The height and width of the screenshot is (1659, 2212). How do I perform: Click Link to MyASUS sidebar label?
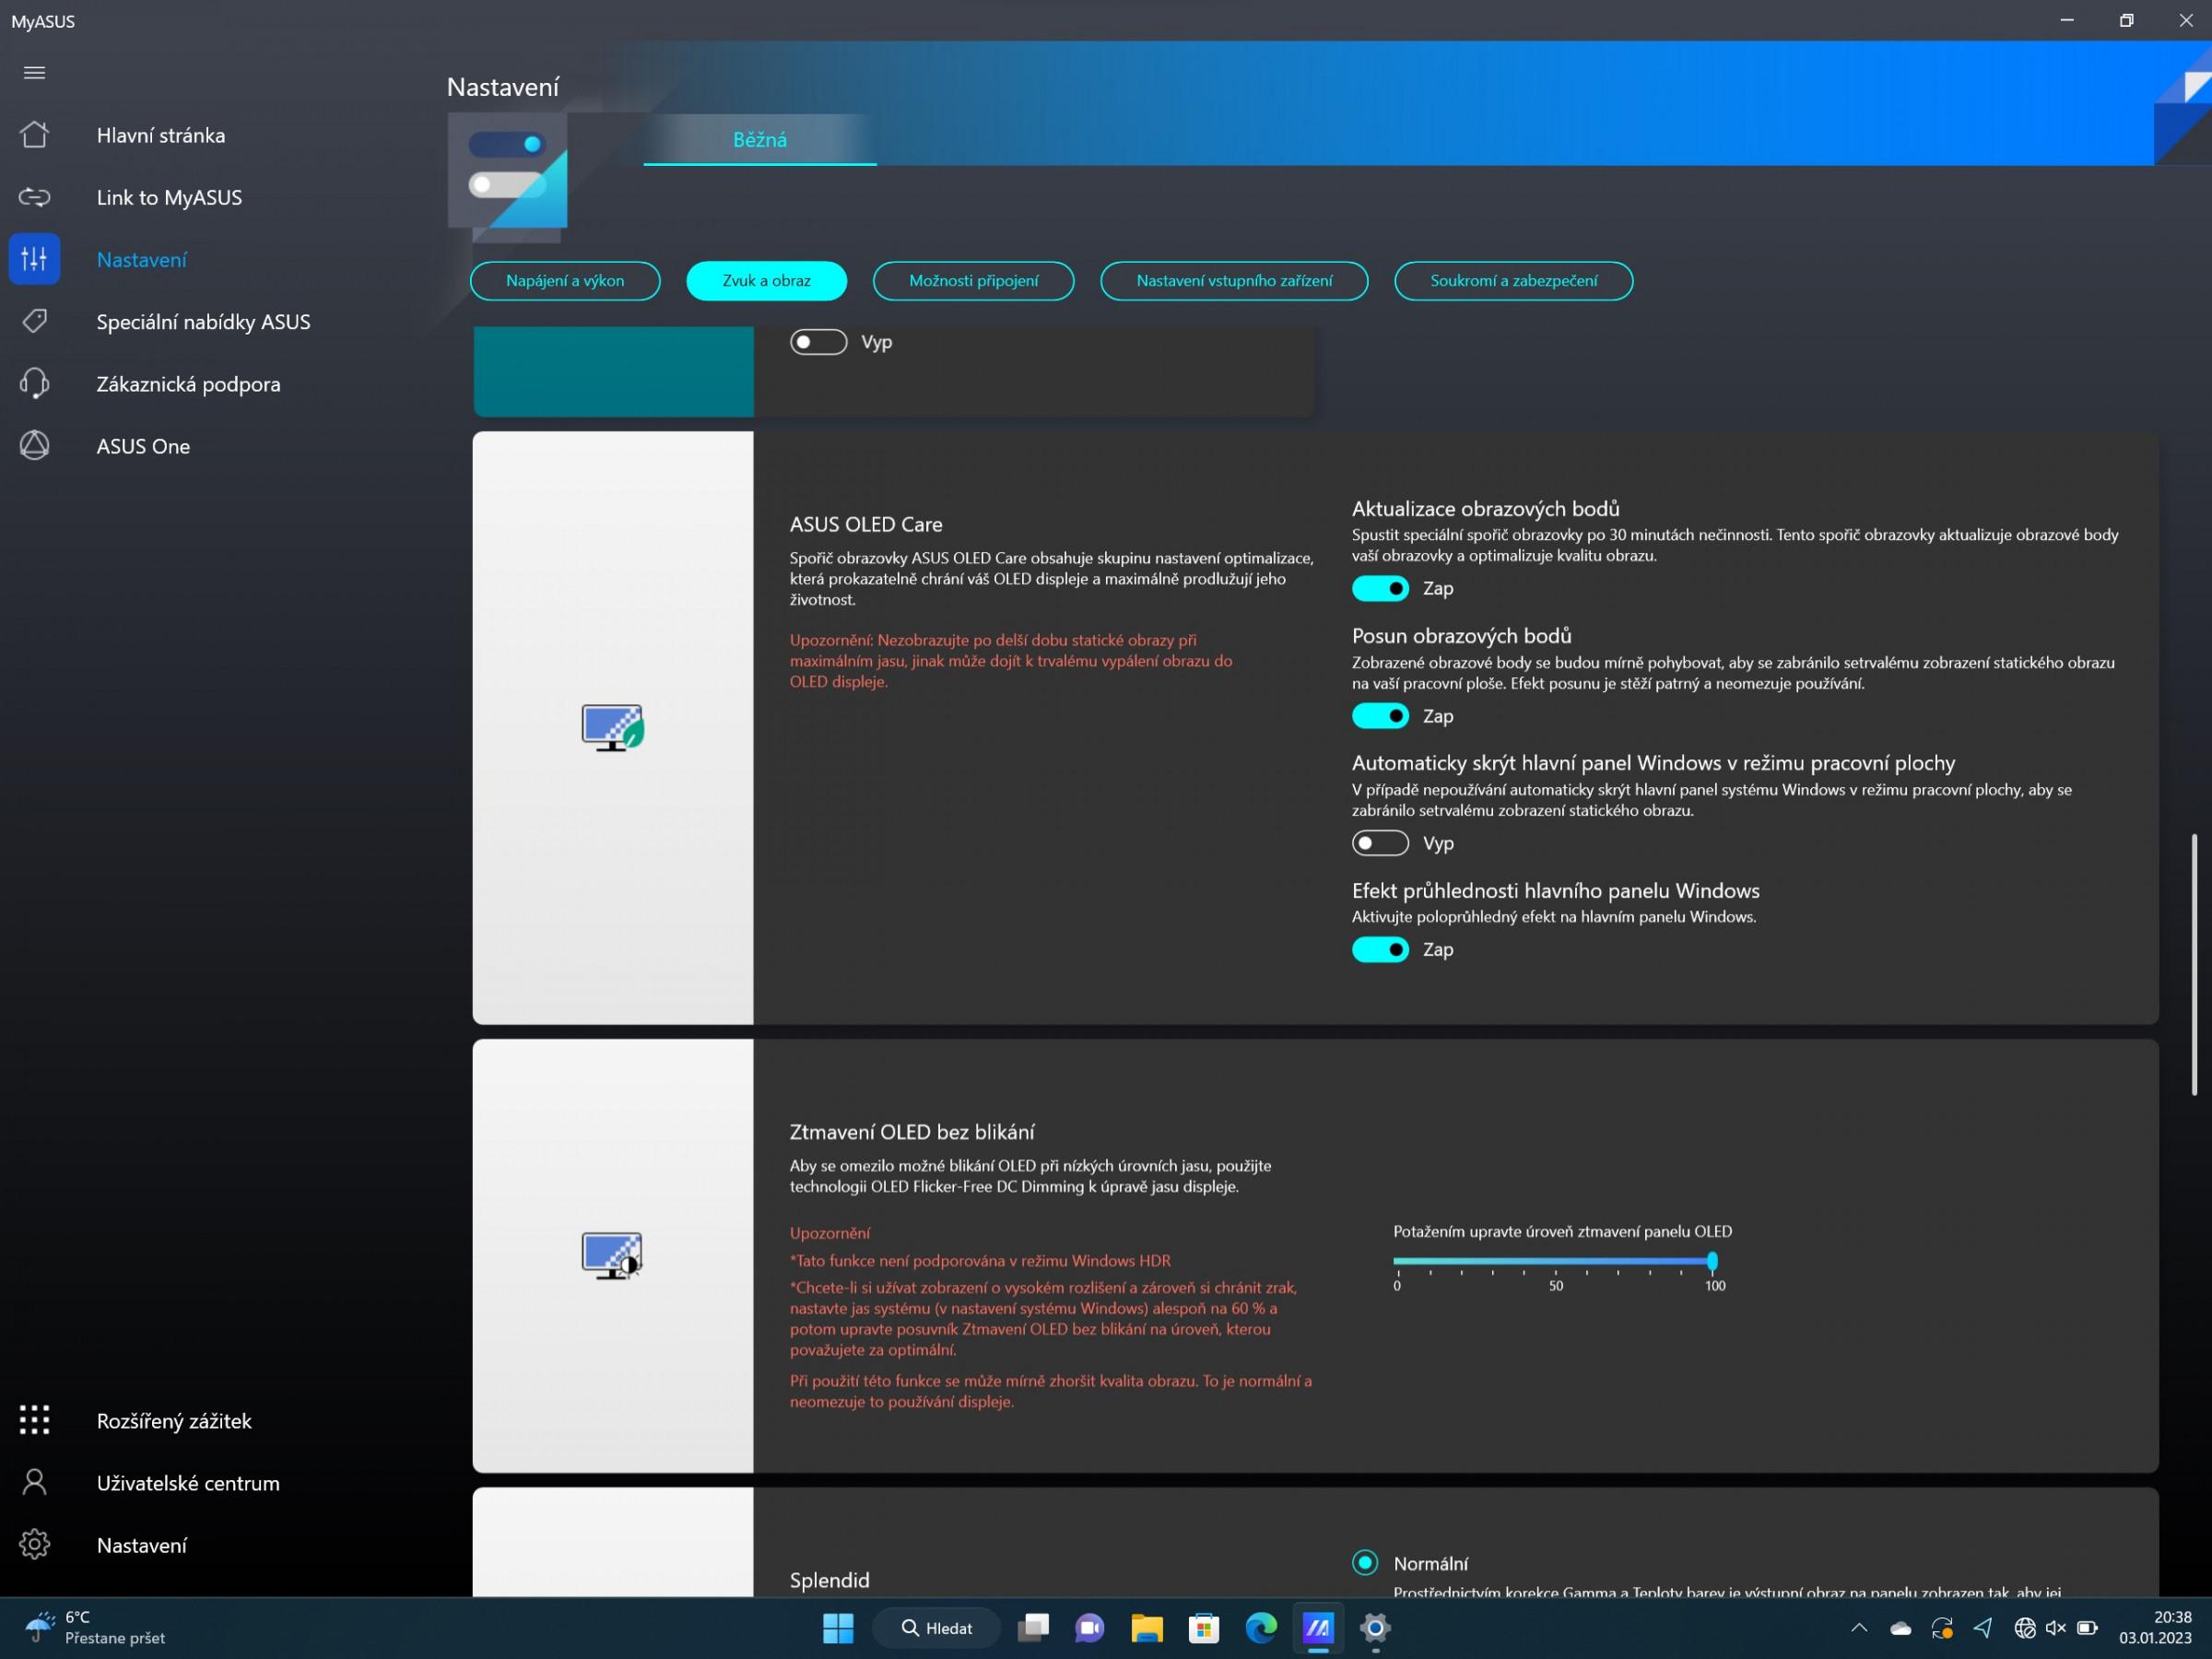(169, 197)
